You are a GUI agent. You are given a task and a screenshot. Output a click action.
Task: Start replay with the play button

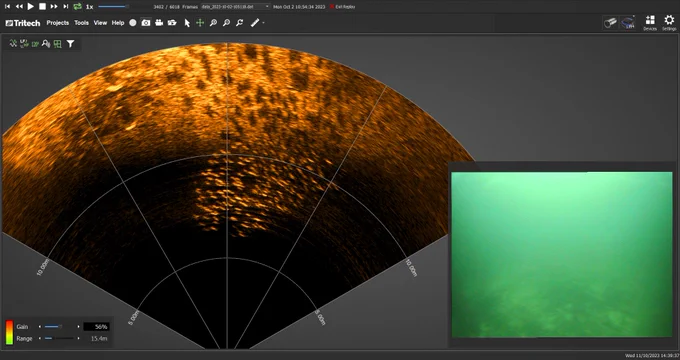tap(30, 7)
